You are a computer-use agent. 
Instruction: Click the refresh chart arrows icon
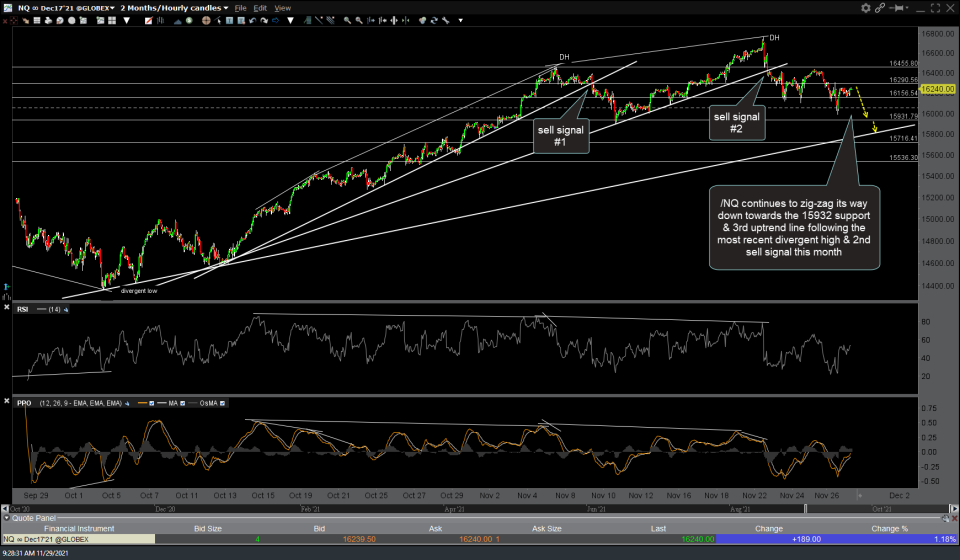pos(434,20)
